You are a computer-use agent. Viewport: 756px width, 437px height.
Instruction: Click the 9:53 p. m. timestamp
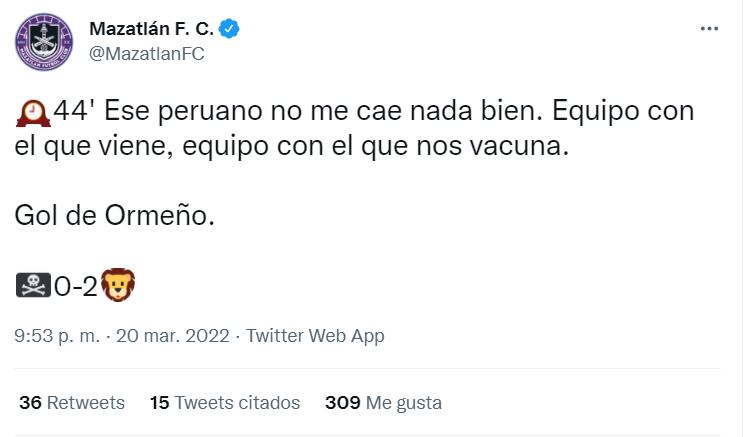coord(57,336)
